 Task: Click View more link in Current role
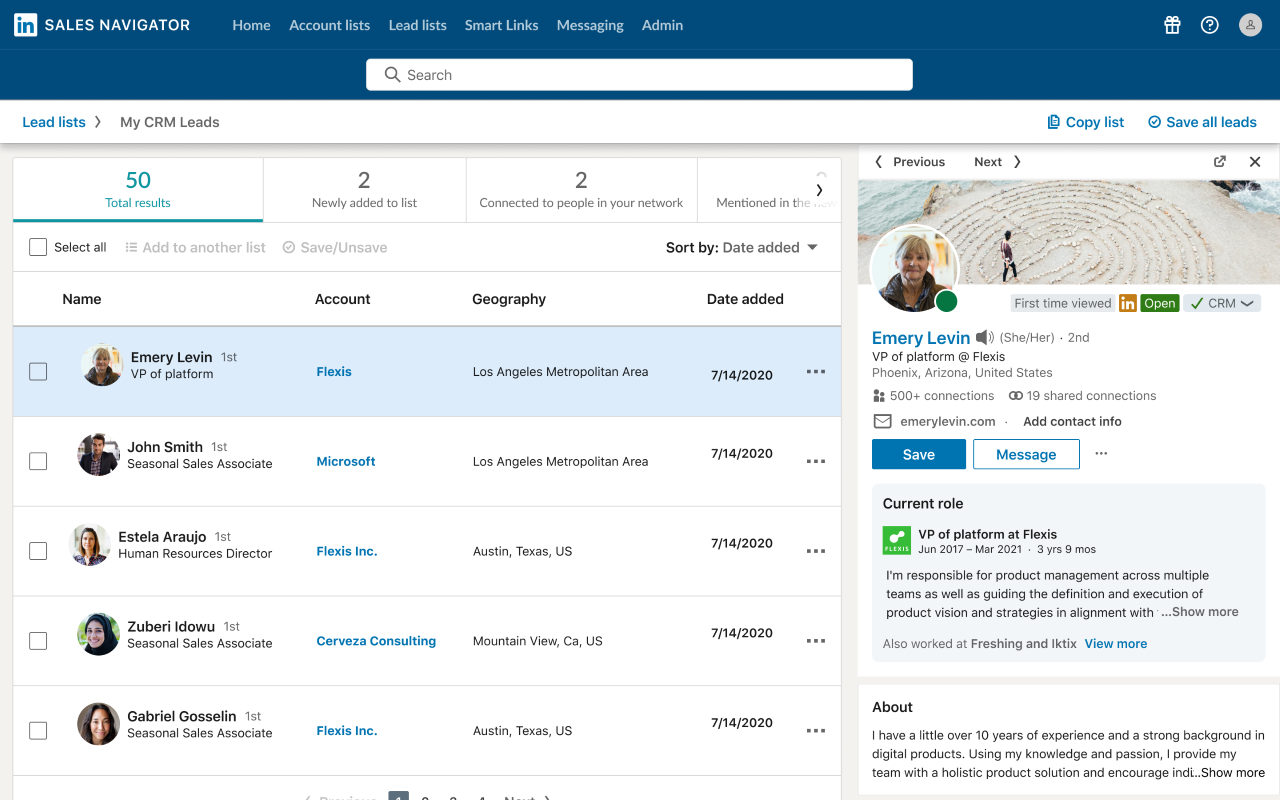point(1116,644)
